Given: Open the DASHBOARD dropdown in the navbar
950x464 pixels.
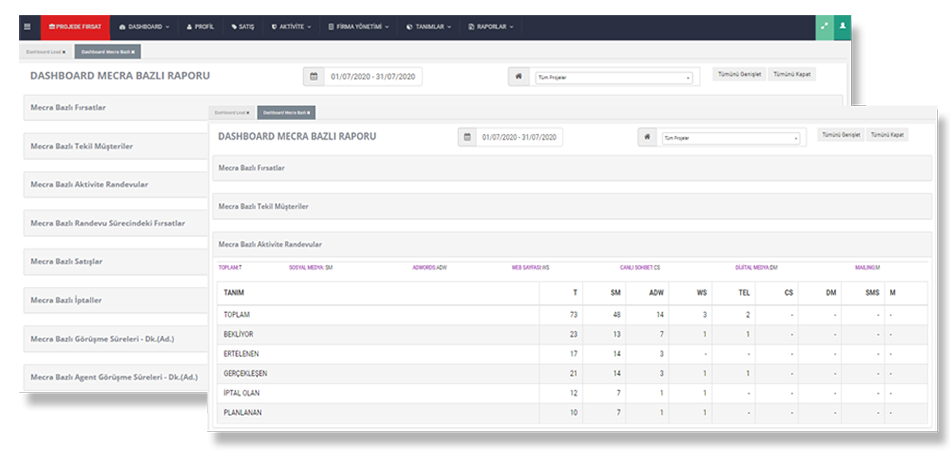Looking at the screenshot, I should click(144, 26).
